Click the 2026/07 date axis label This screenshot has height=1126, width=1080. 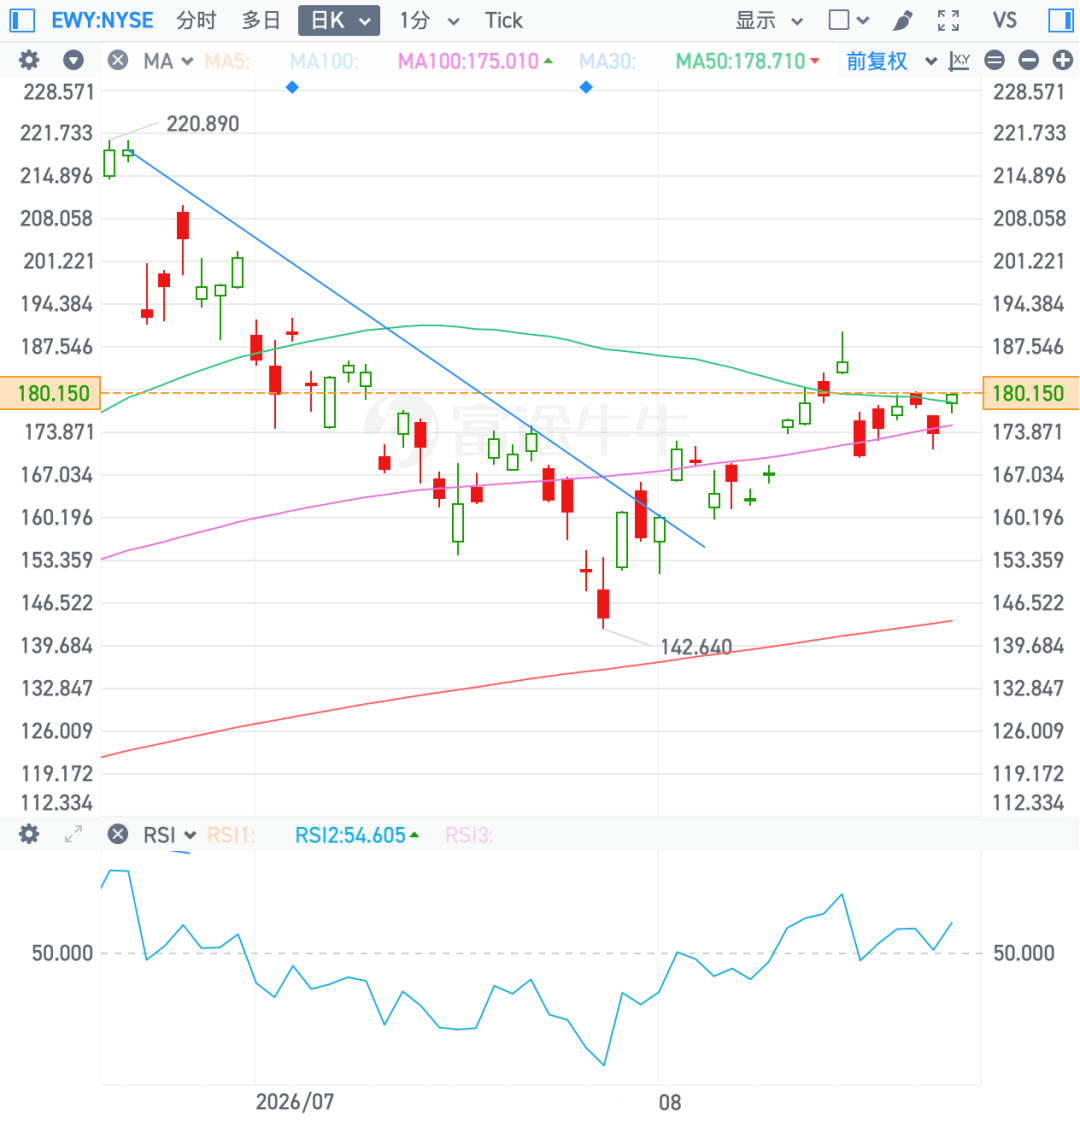tap(294, 1101)
